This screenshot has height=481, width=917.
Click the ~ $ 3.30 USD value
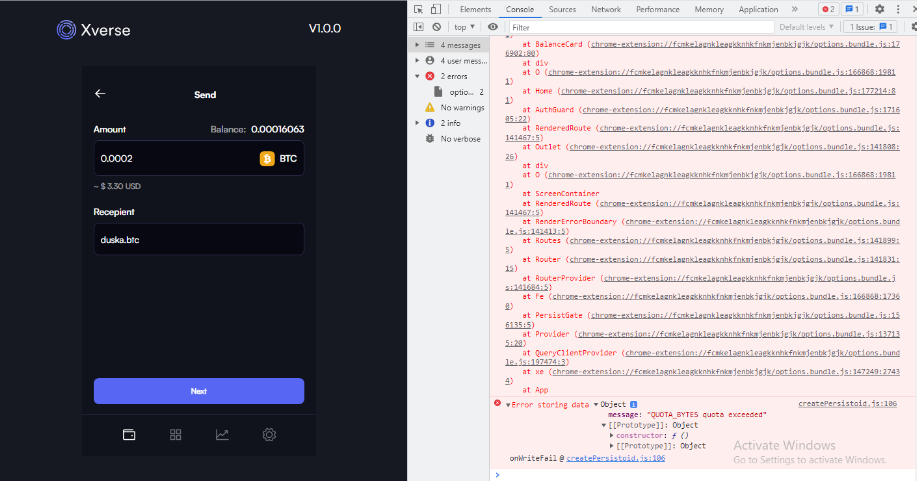pos(117,186)
